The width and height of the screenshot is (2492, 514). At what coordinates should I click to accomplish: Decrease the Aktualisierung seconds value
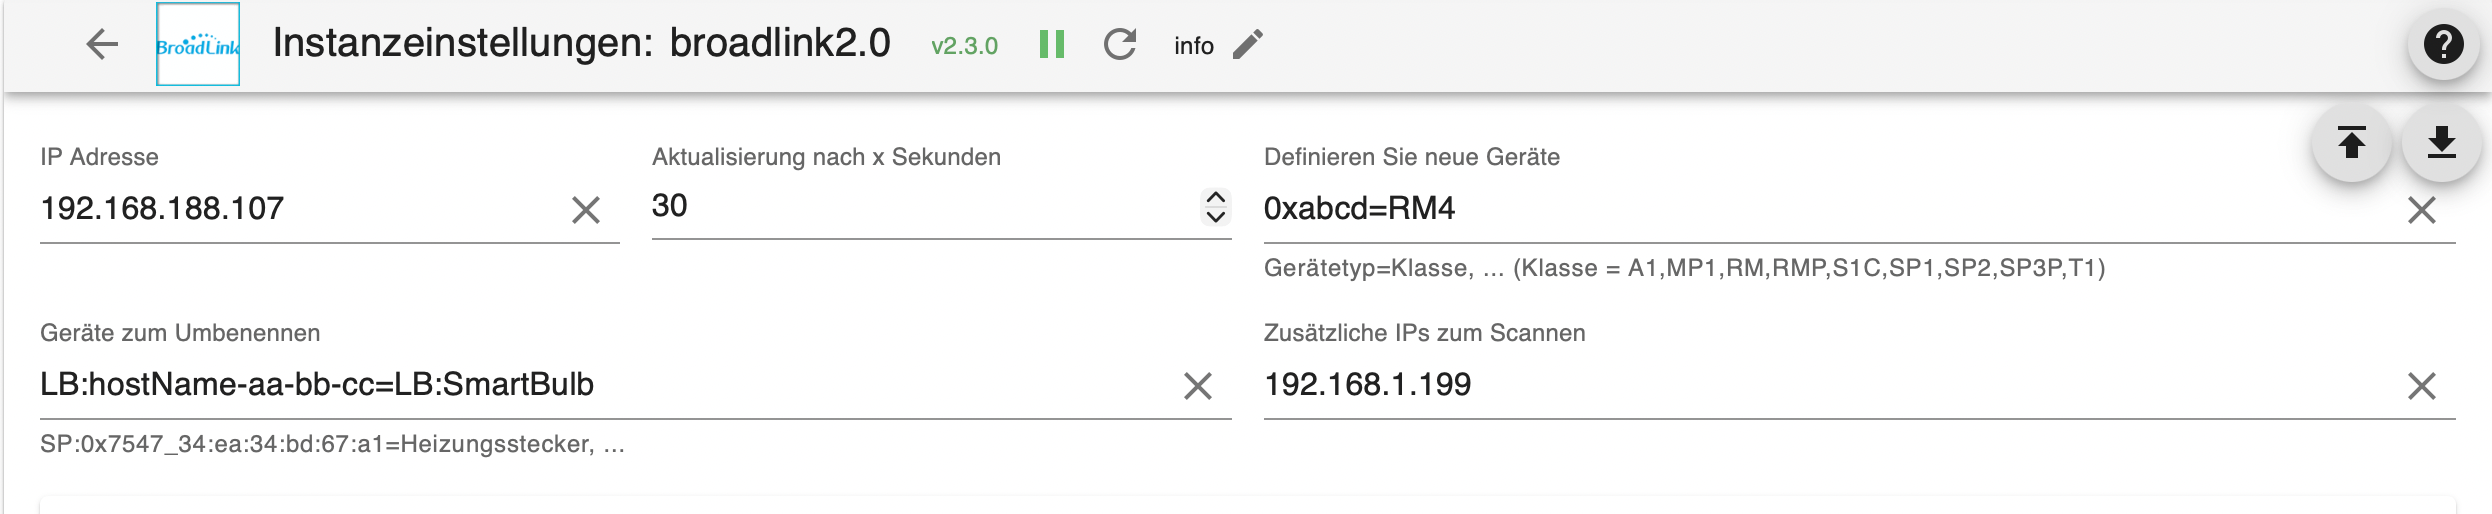[x=1216, y=215]
